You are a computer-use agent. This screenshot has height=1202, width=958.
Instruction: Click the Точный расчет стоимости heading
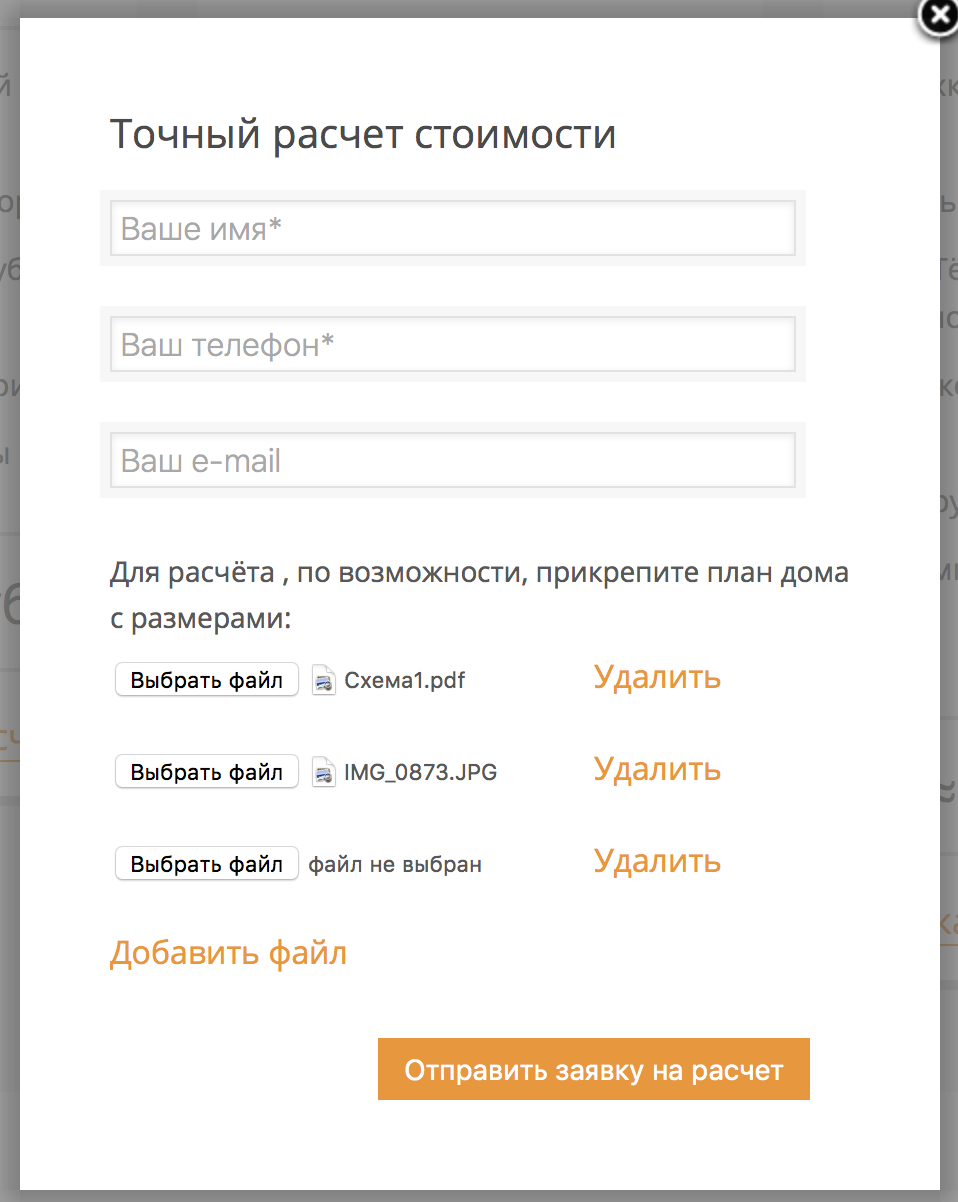[362, 134]
